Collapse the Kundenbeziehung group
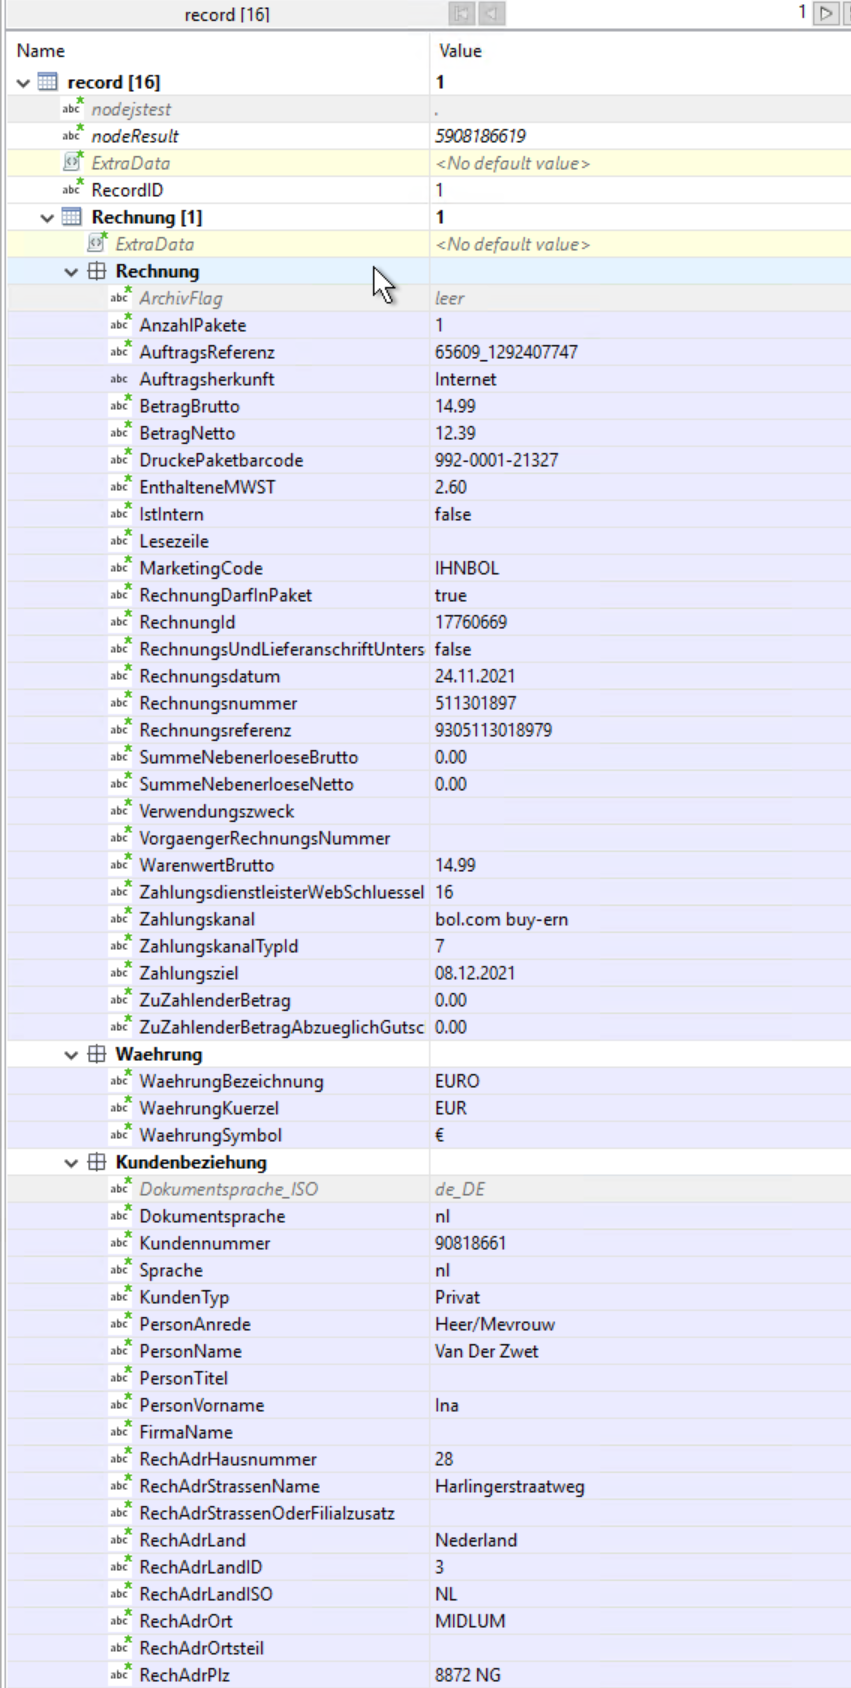The width and height of the screenshot is (851, 1688). [x=71, y=1163]
